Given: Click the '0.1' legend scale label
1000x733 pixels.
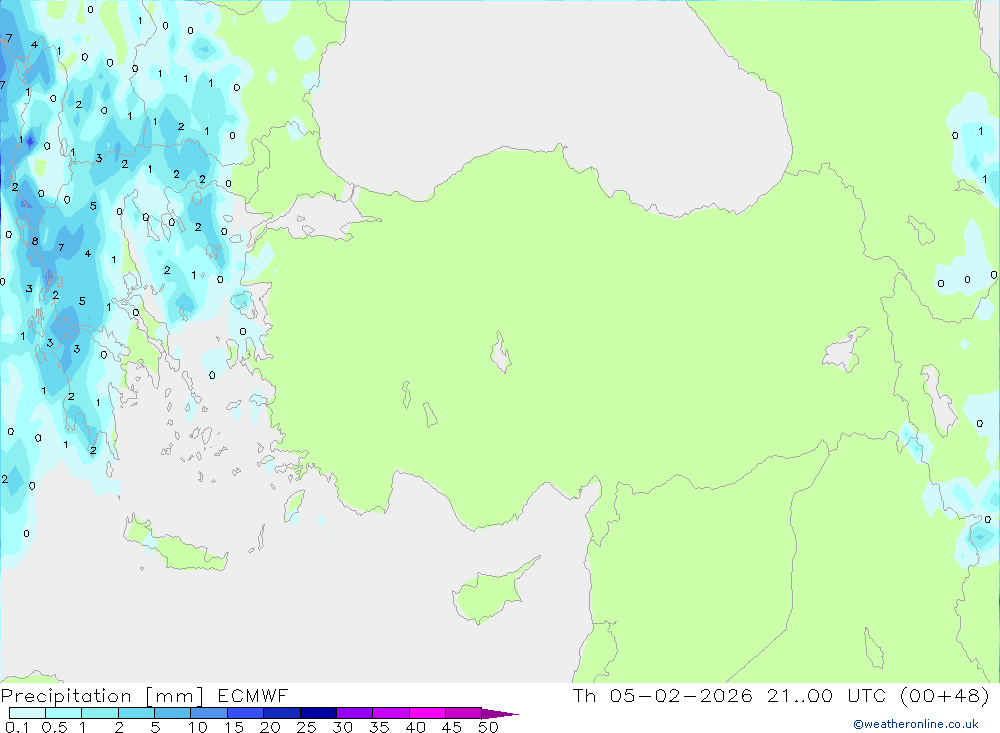Looking at the screenshot, I should click(x=17, y=727).
